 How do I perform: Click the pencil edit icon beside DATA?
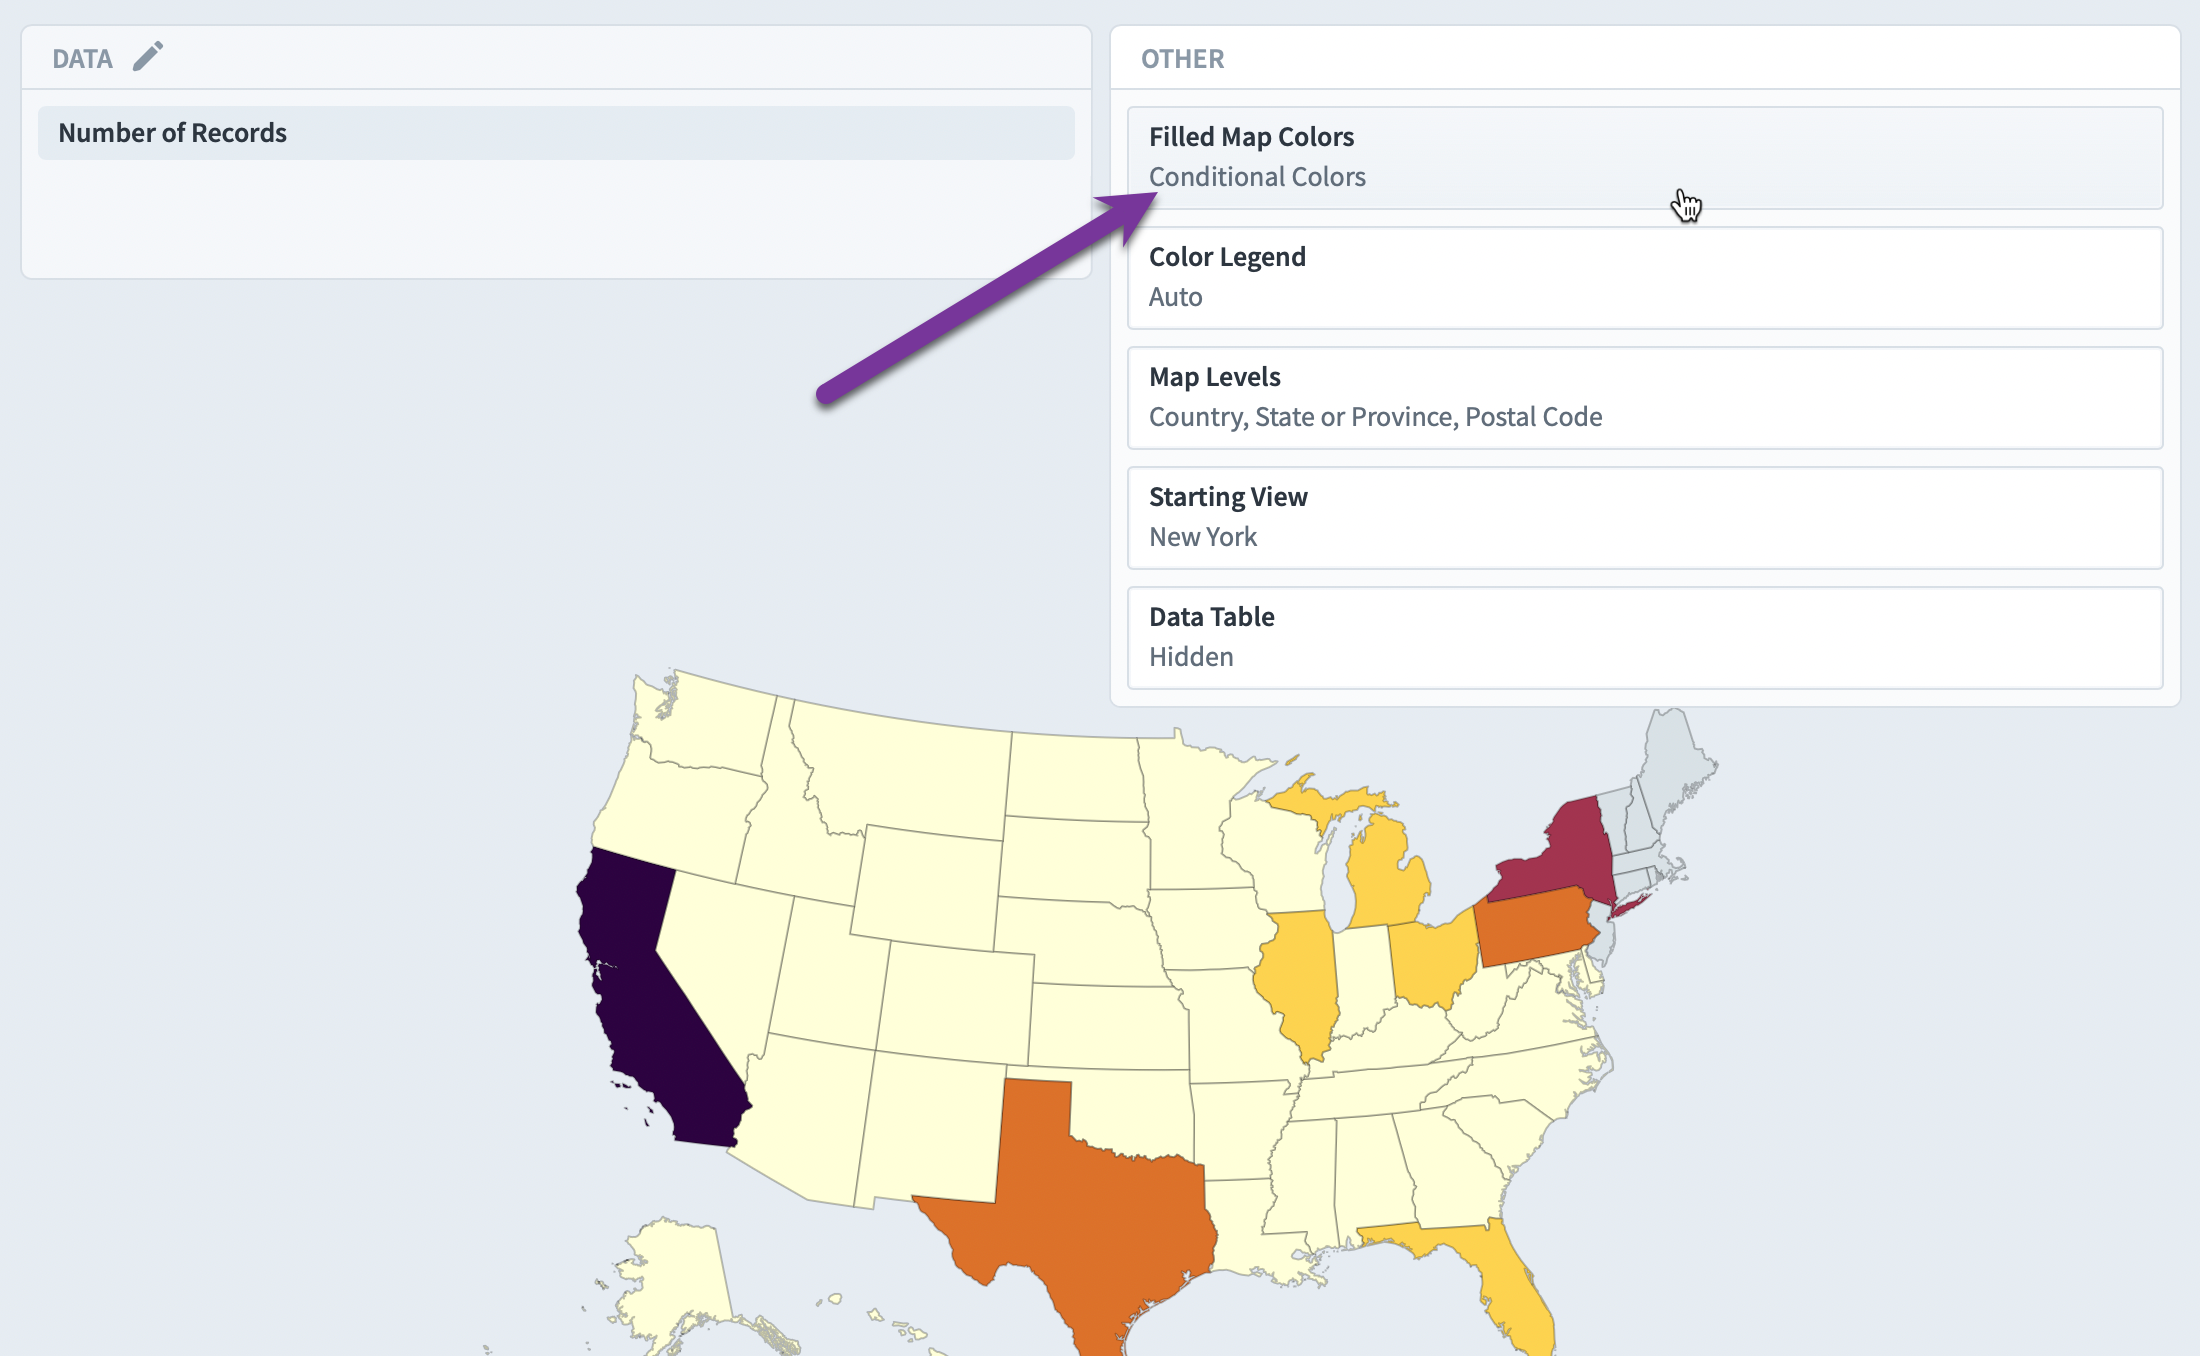click(148, 57)
